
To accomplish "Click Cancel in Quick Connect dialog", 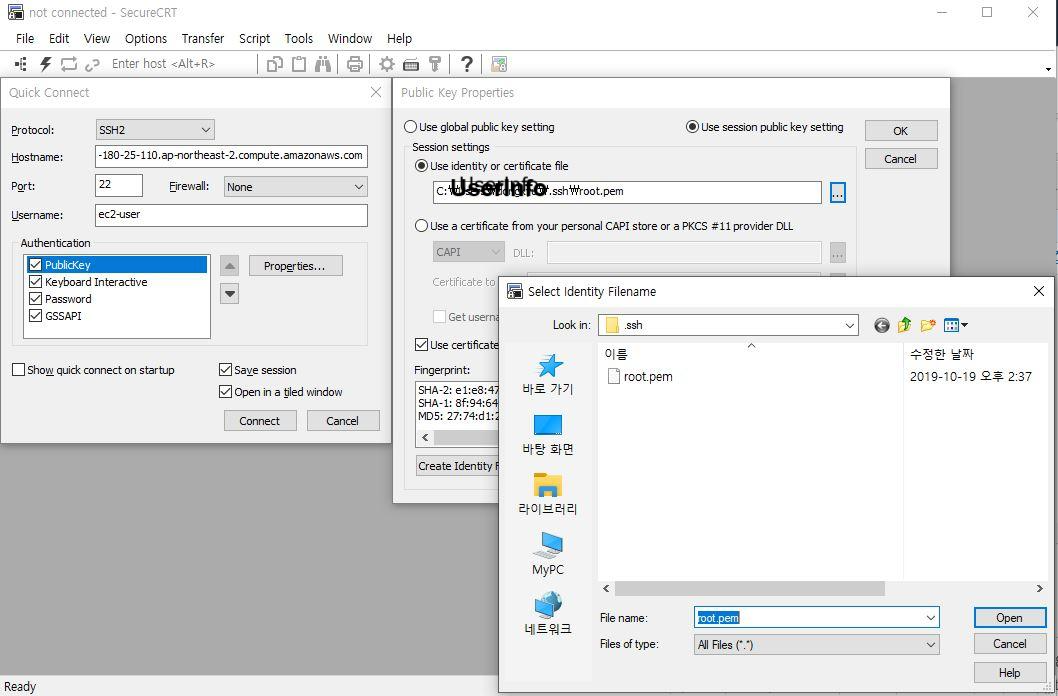I will pos(343,421).
